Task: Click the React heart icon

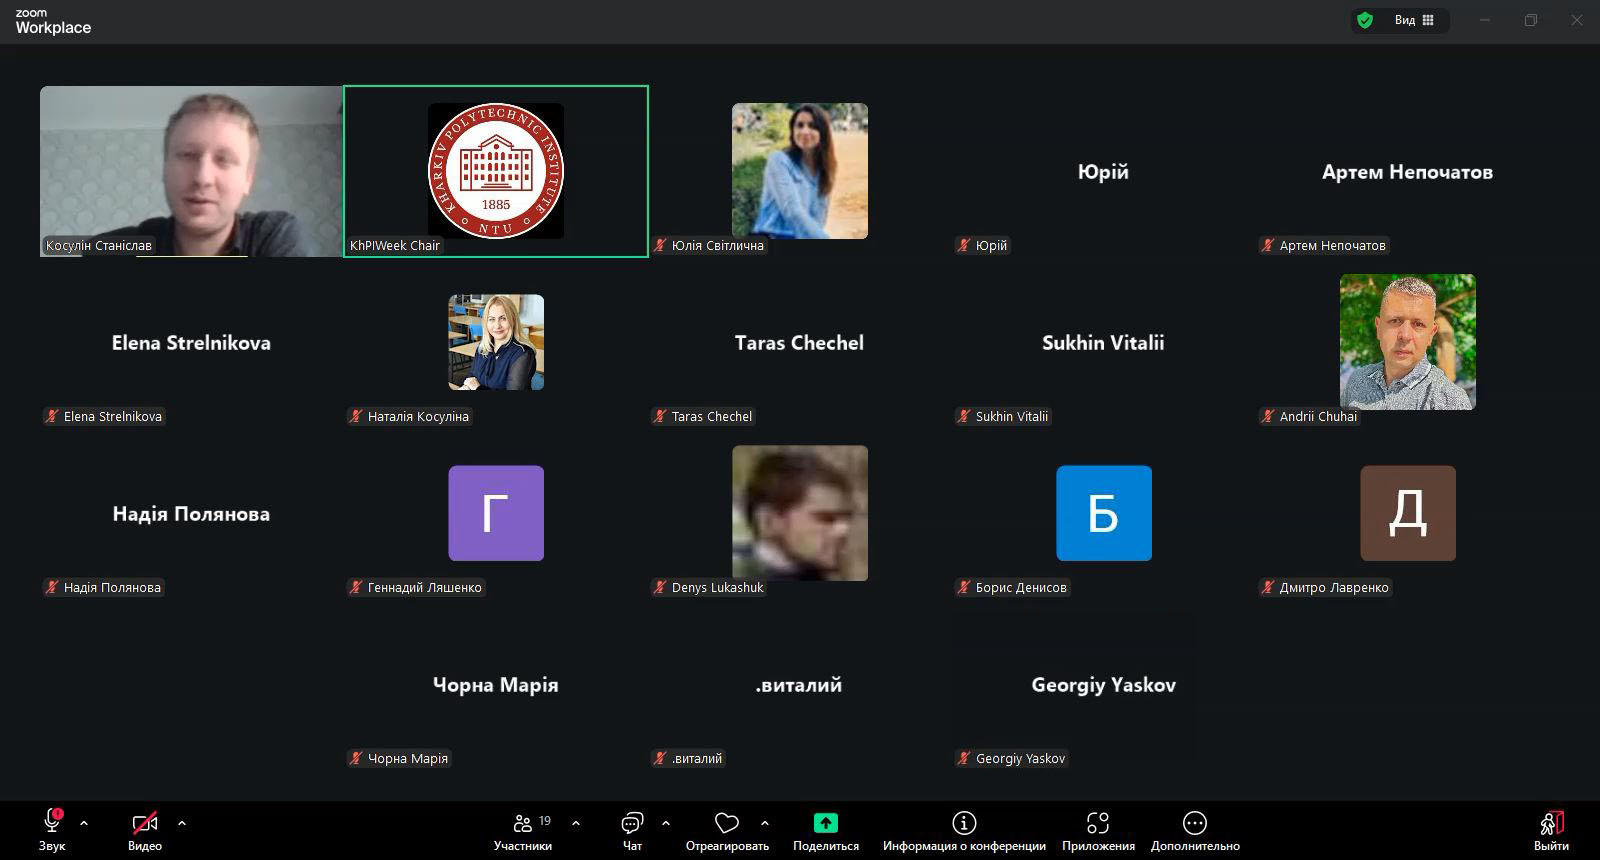Action: tap(727, 823)
